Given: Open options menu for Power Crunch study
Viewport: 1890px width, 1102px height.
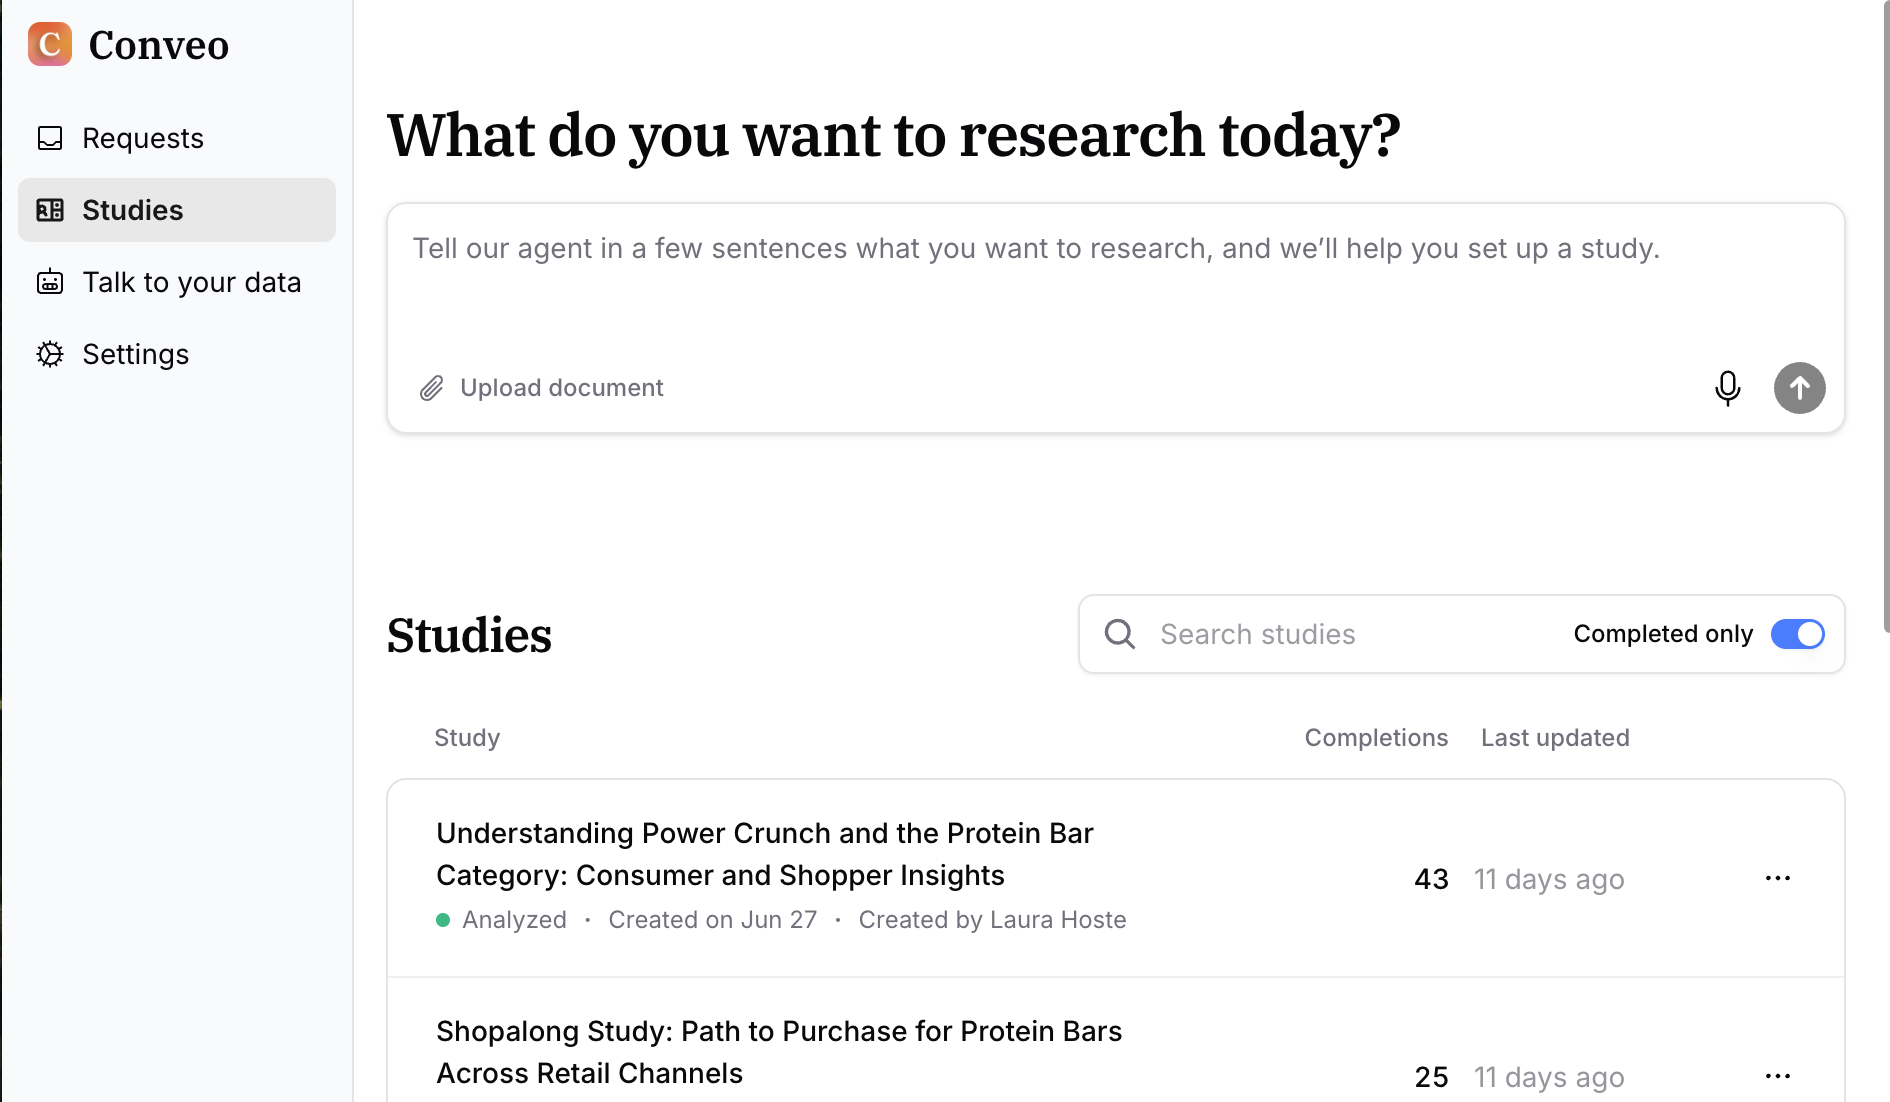Looking at the screenshot, I should point(1777,878).
